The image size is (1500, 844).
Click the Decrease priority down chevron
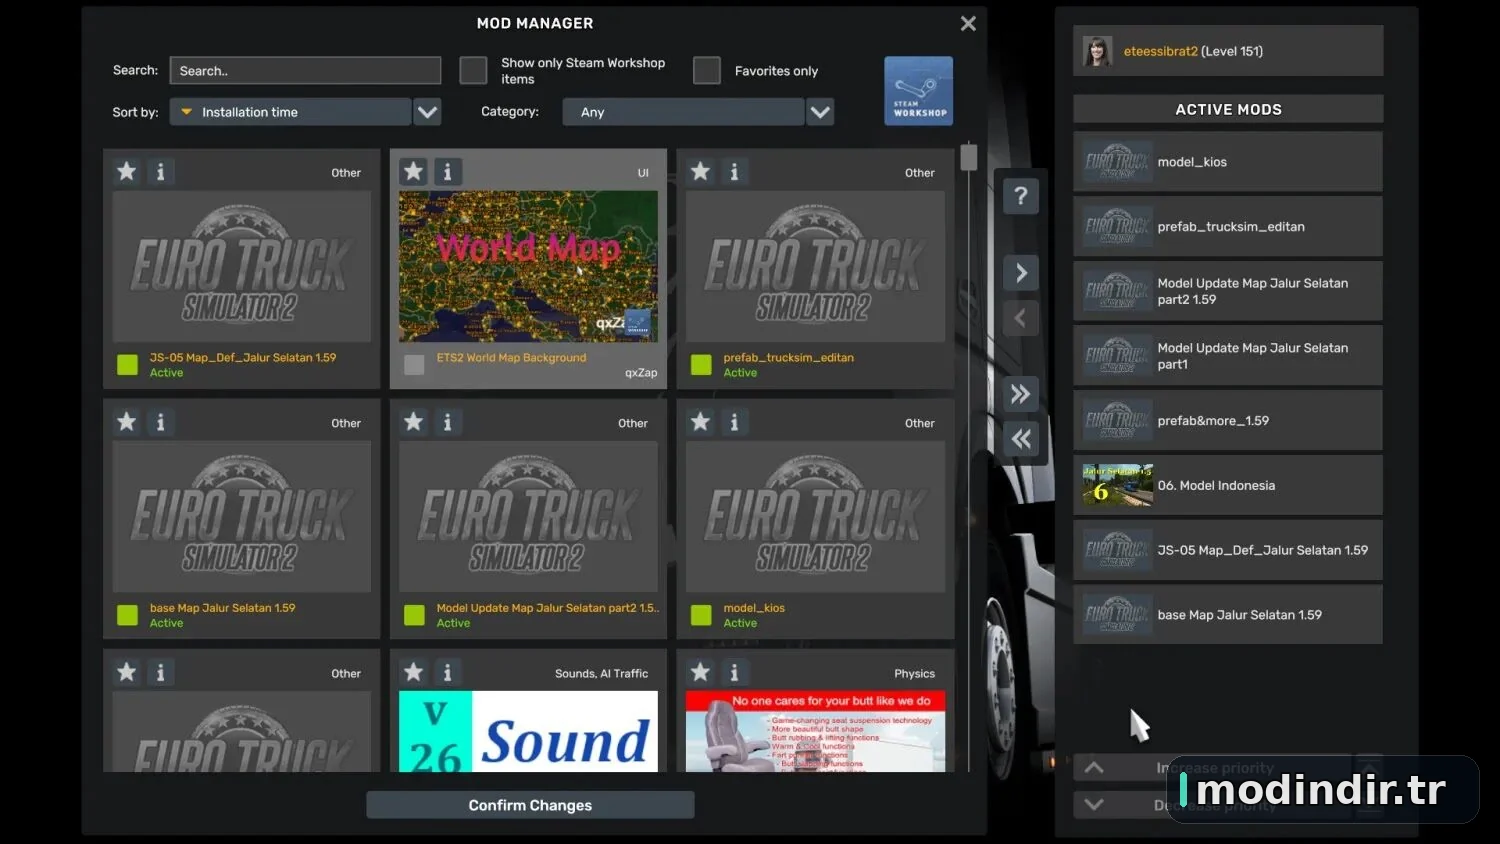[1094, 805]
